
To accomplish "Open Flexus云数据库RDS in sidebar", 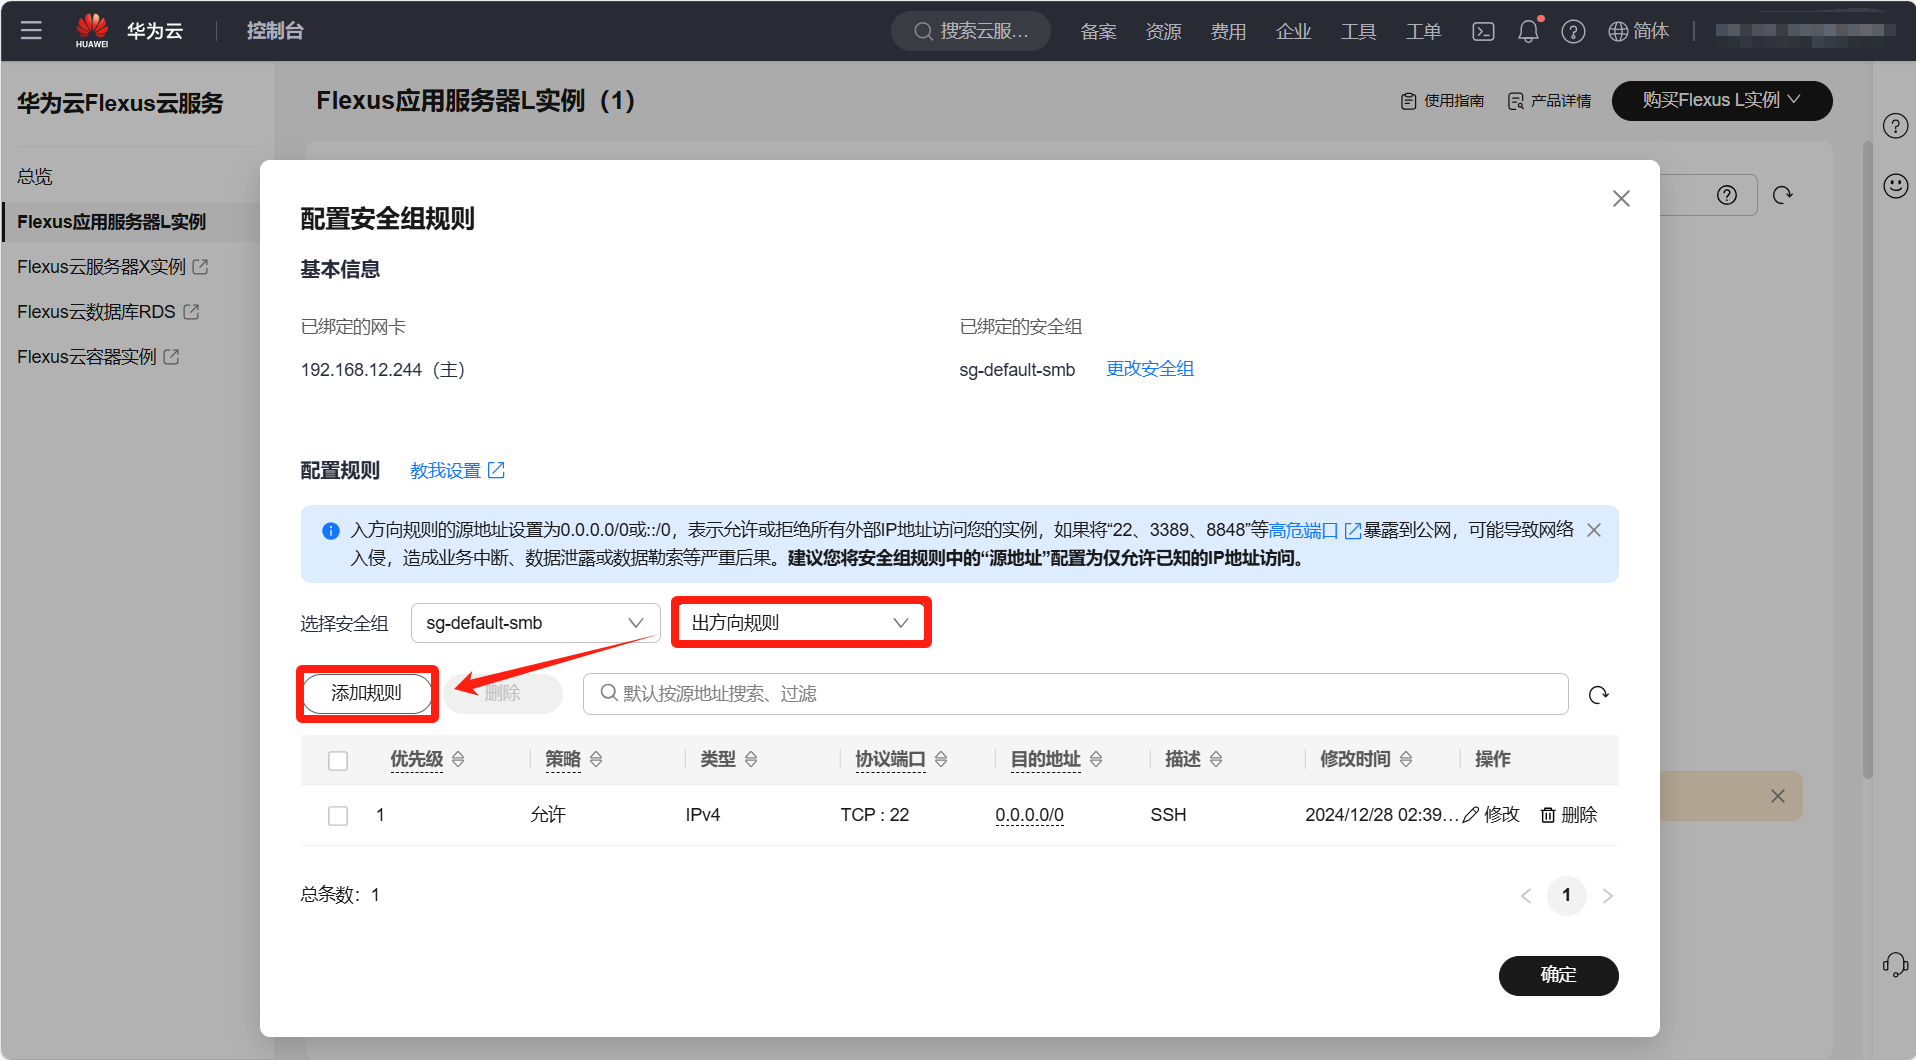I will click(x=108, y=312).
